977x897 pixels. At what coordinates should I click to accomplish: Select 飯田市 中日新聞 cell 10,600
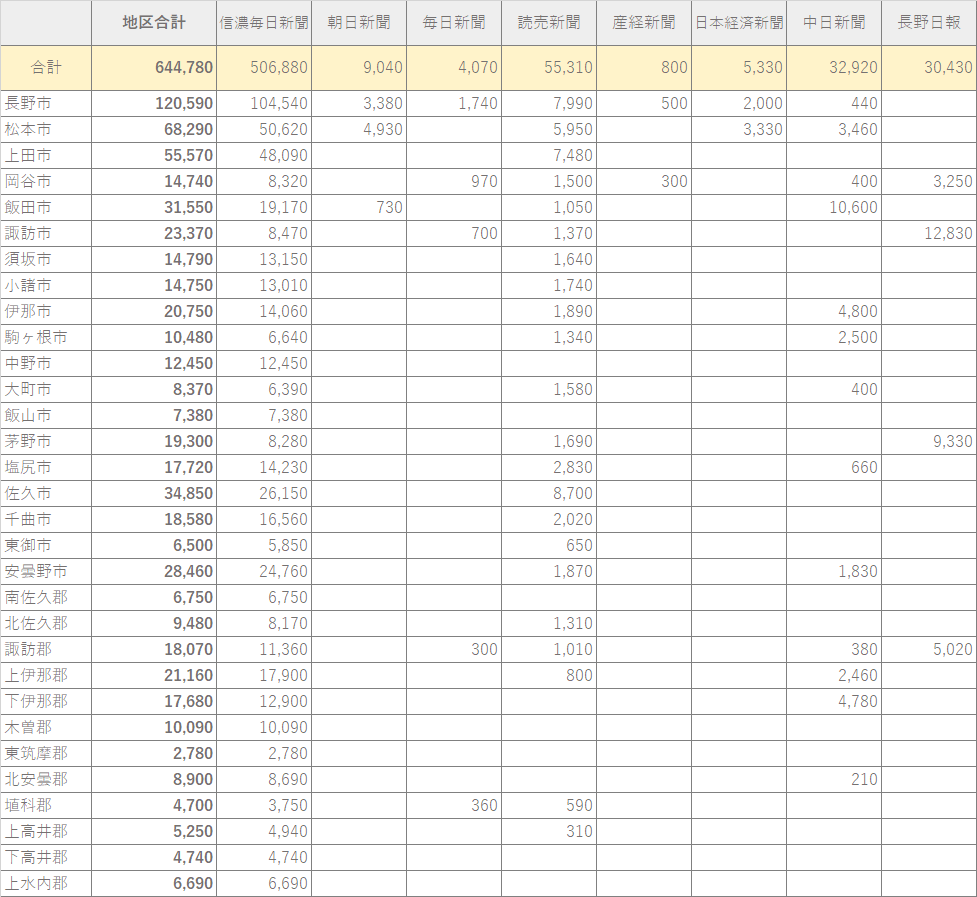pyautogui.click(x=834, y=207)
